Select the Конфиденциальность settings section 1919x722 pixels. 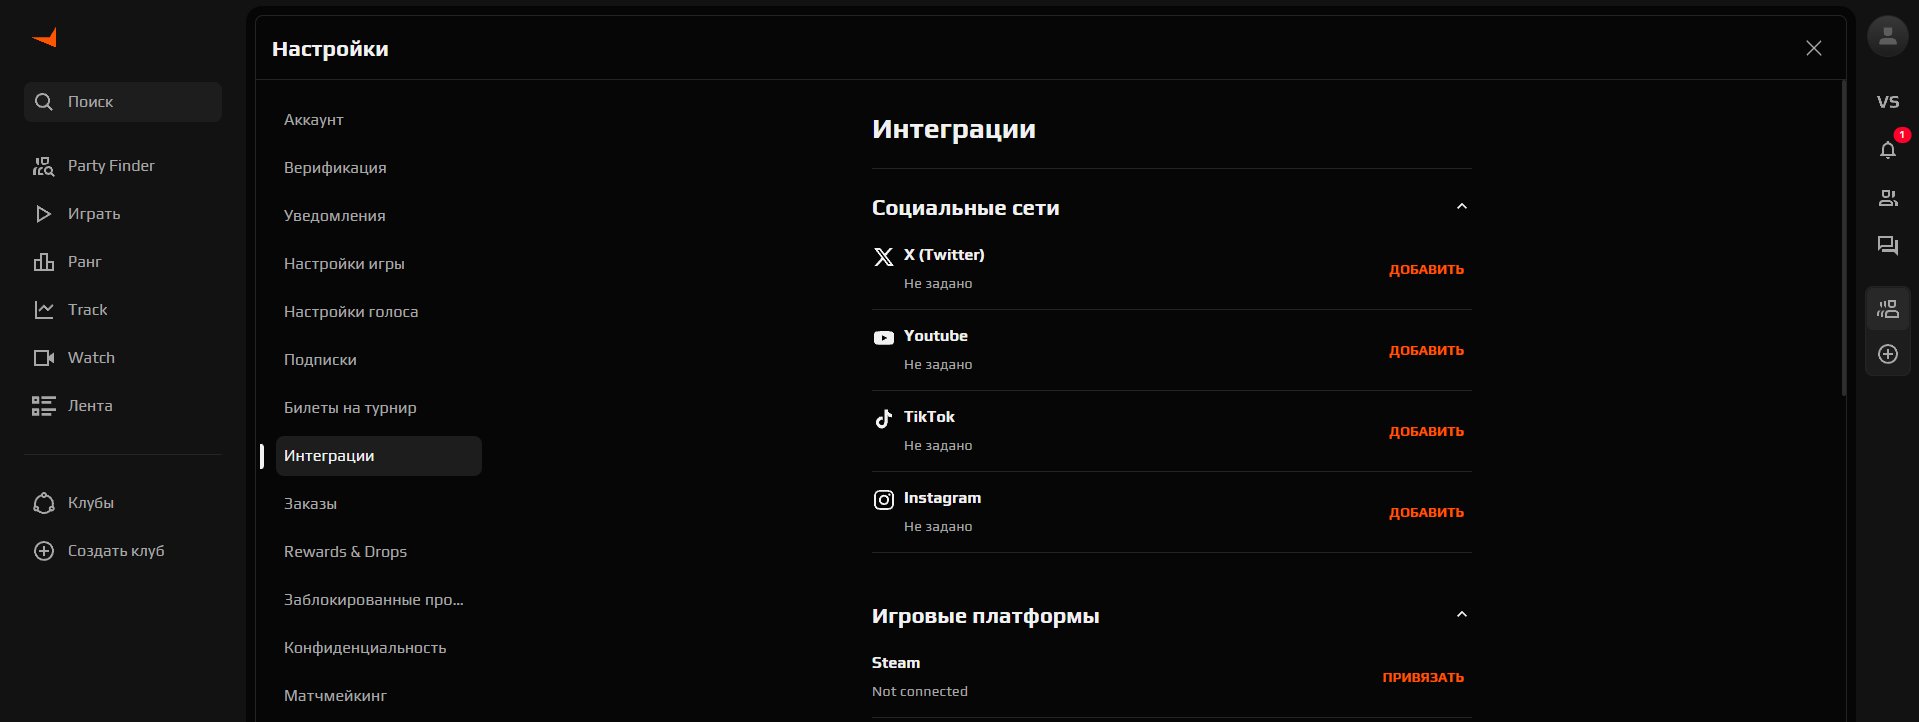[365, 648]
